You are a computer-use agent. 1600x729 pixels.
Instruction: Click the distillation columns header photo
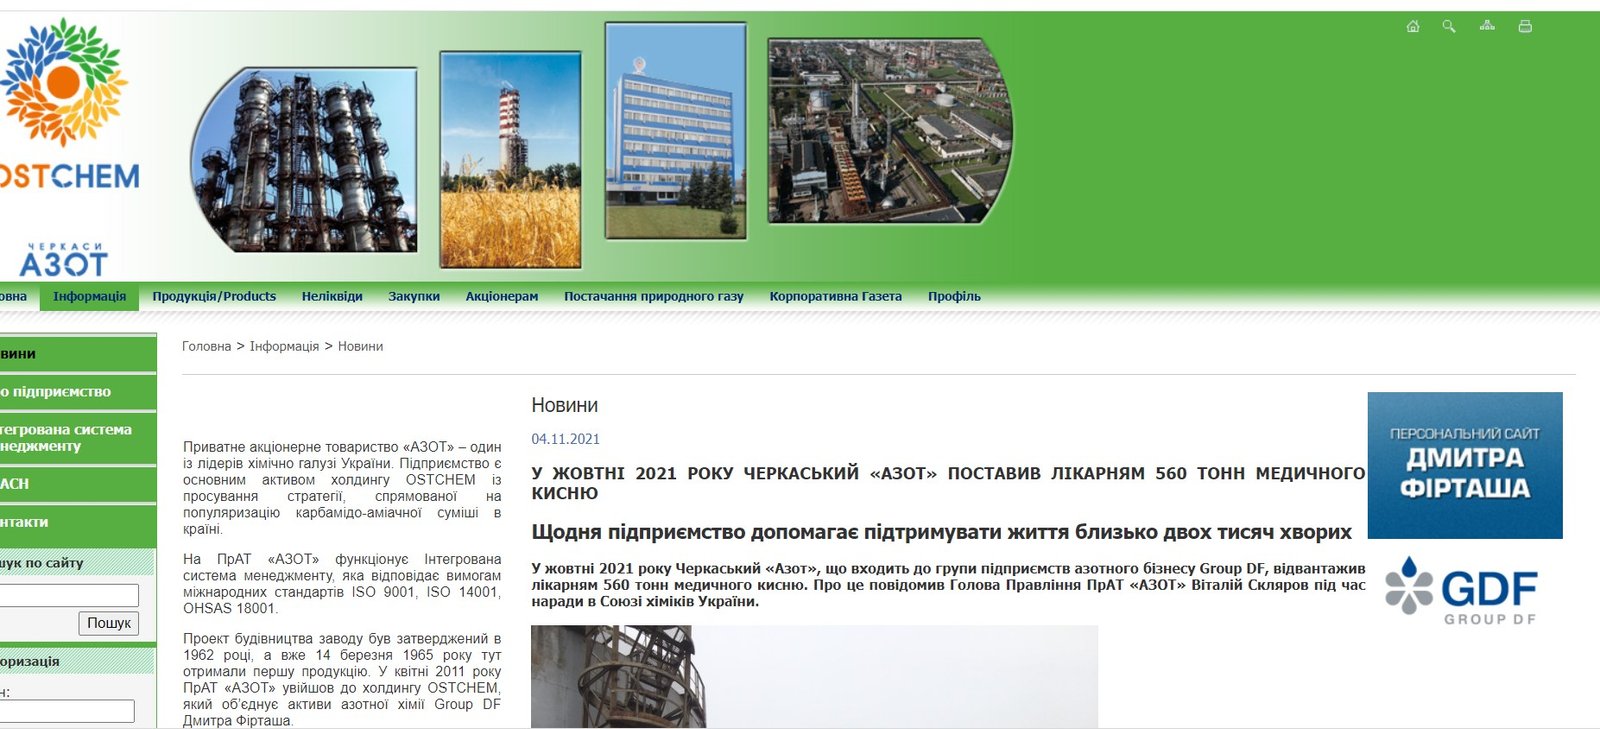(x=303, y=159)
